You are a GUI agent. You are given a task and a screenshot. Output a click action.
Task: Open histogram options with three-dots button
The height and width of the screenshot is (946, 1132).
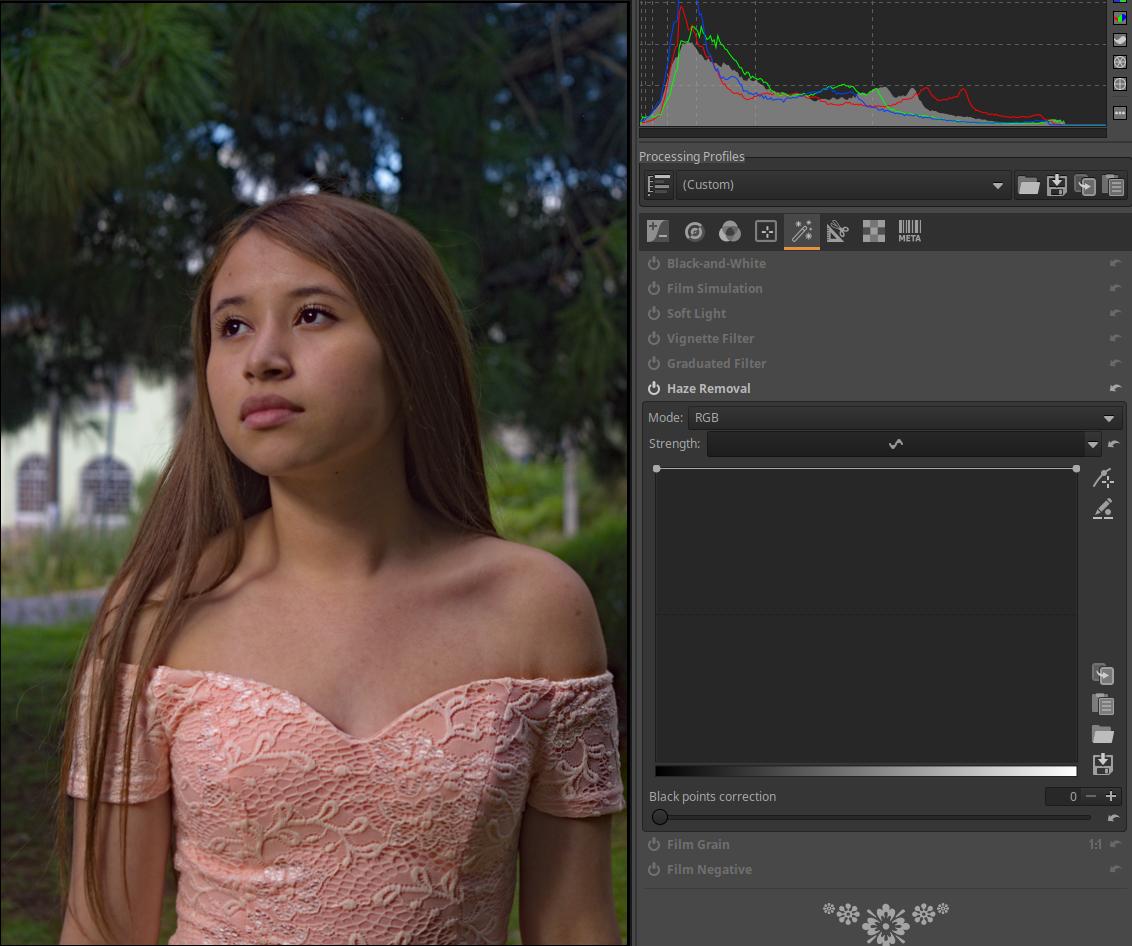tap(1120, 113)
